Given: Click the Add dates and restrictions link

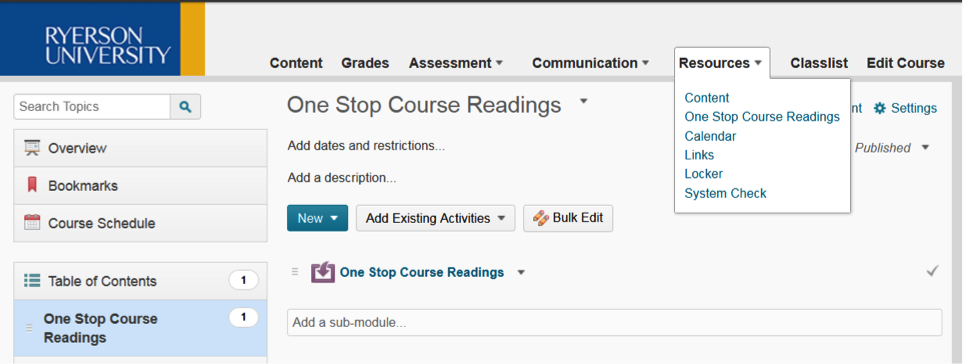Looking at the screenshot, I should (x=366, y=146).
